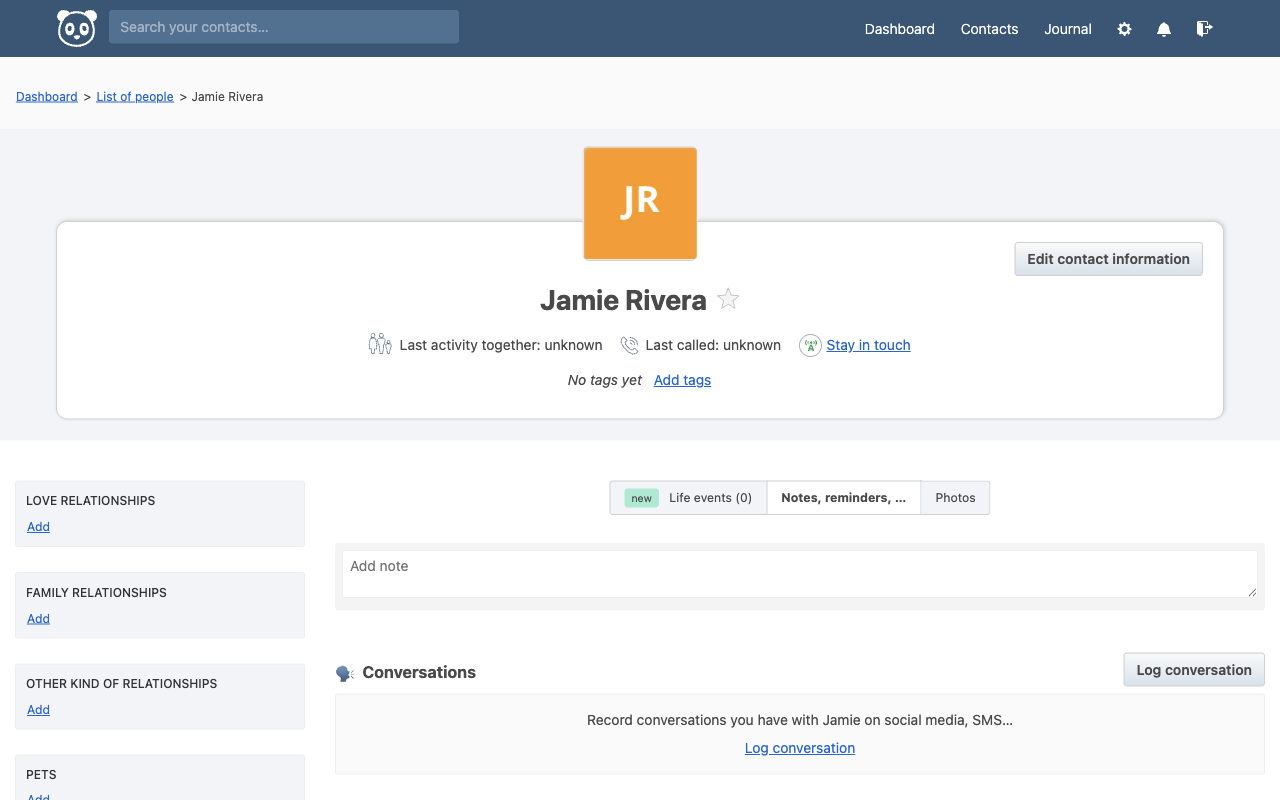Click the Jamie Rivera breadcrumb text
This screenshot has width=1280, height=800.
point(227,97)
